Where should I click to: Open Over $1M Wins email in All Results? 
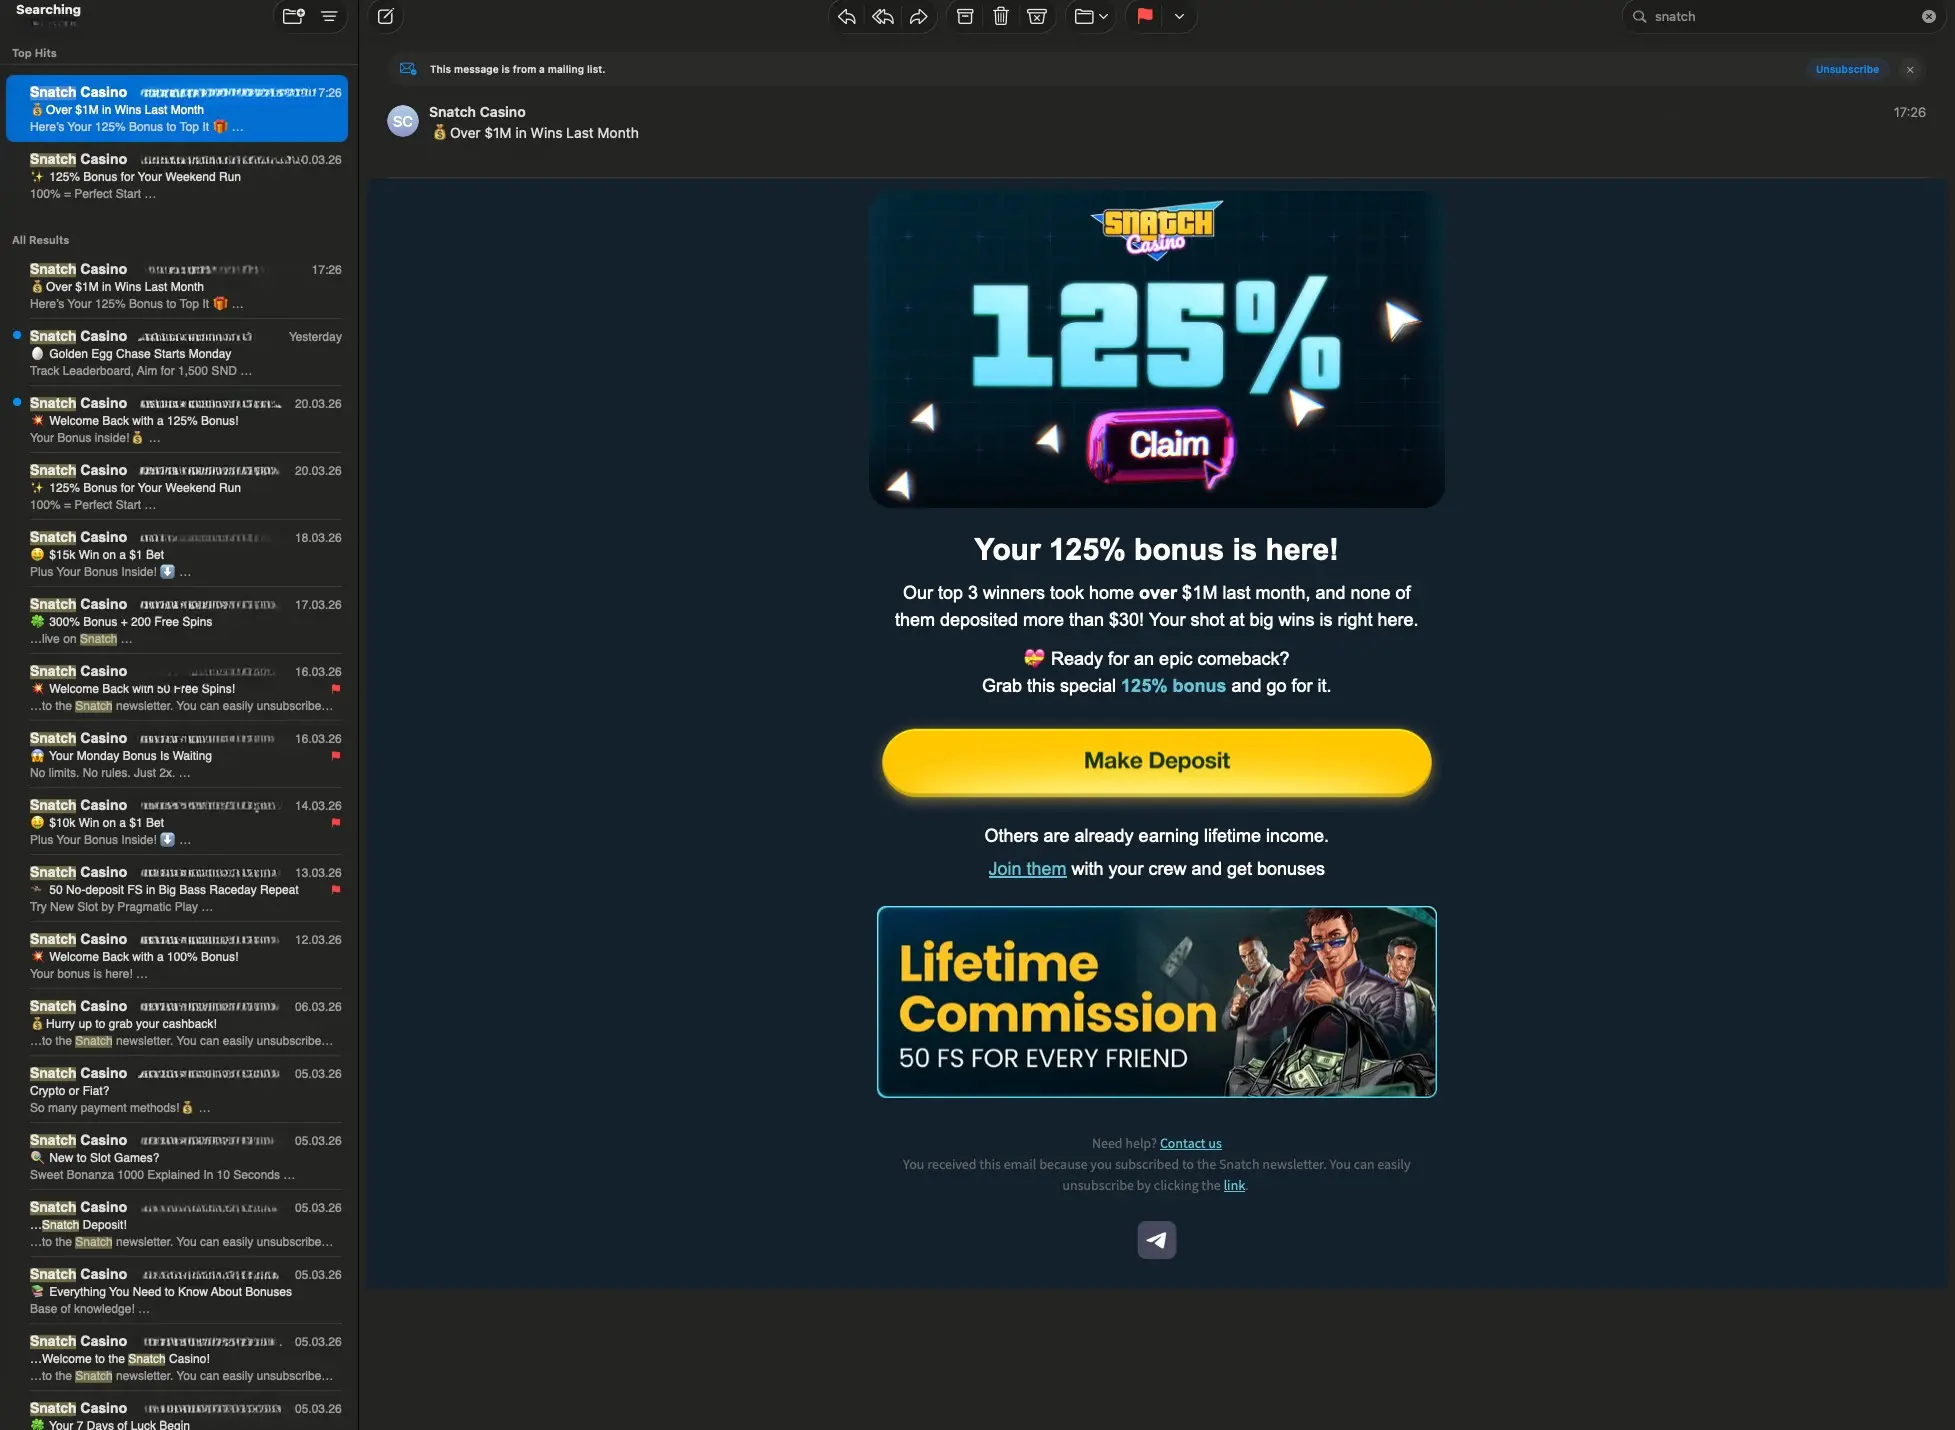(178, 286)
